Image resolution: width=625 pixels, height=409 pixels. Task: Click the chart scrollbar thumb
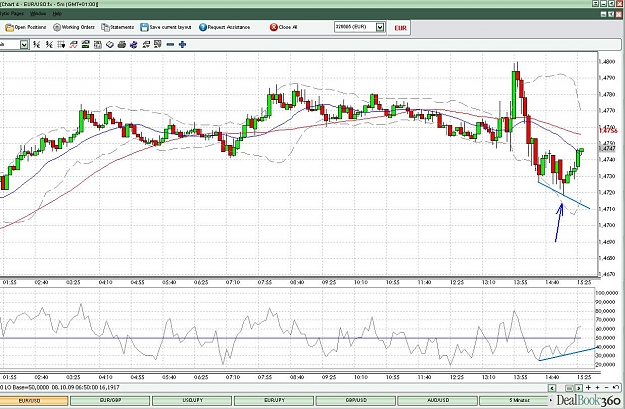click(570, 387)
